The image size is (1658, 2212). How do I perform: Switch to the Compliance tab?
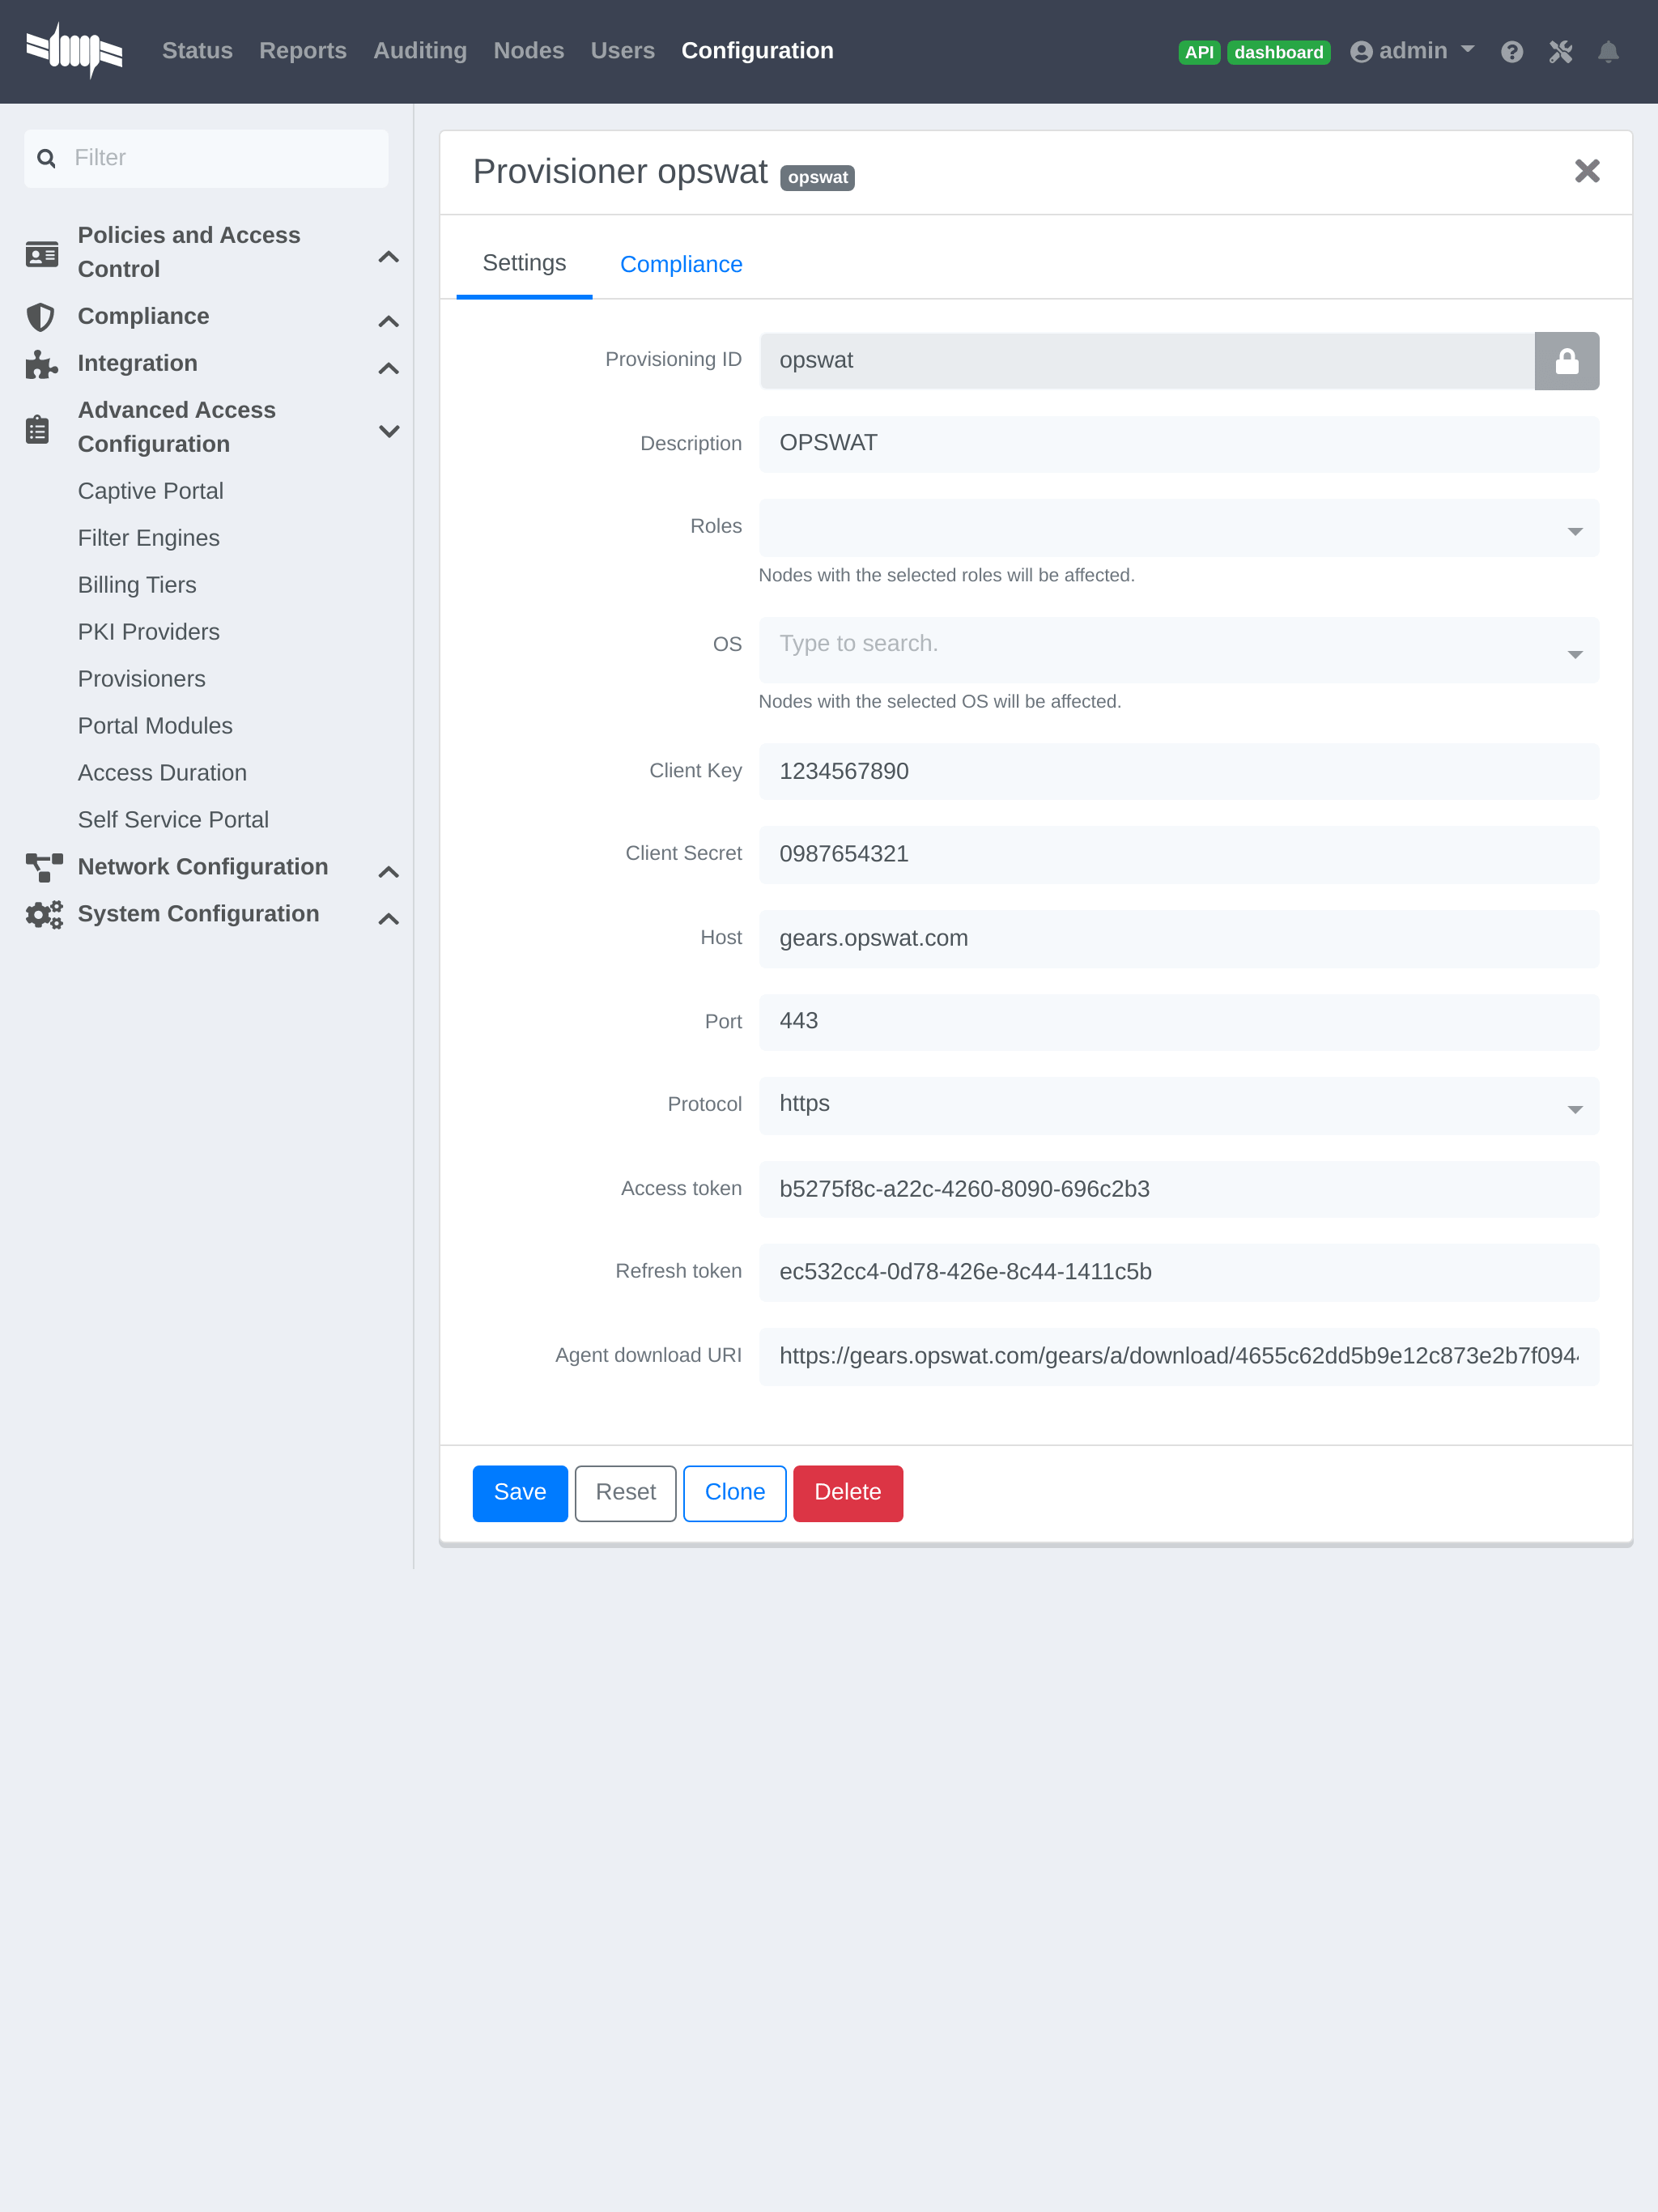pyautogui.click(x=681, y=264)
